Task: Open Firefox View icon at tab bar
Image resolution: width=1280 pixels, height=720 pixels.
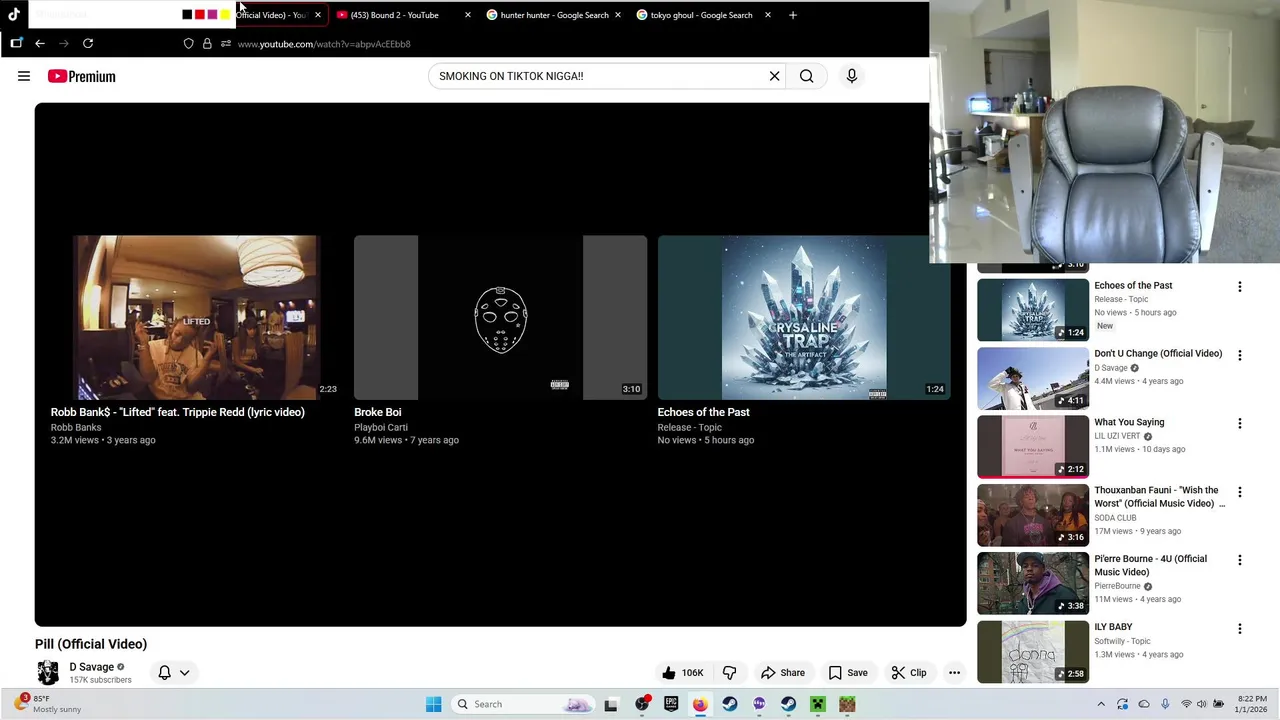Action: (x=16, y=44)
